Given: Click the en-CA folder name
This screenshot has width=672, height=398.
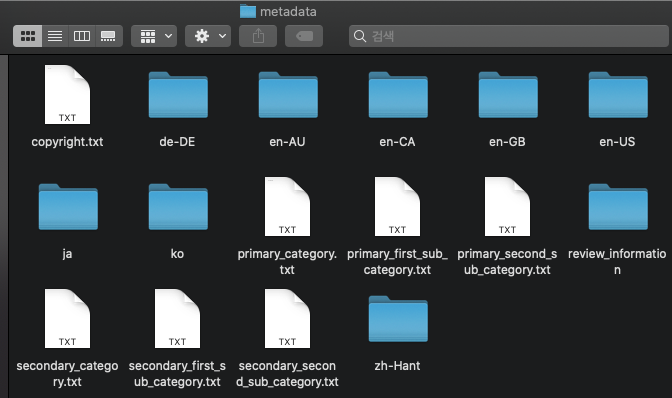Looking at the screenshot, I should [x=397, y=142].
